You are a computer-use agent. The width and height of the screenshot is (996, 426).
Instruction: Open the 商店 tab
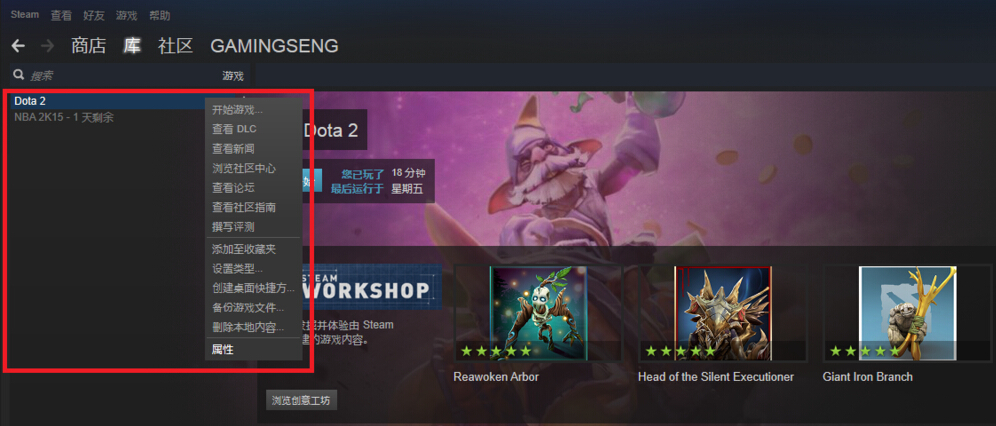click(x=88, y=46)
